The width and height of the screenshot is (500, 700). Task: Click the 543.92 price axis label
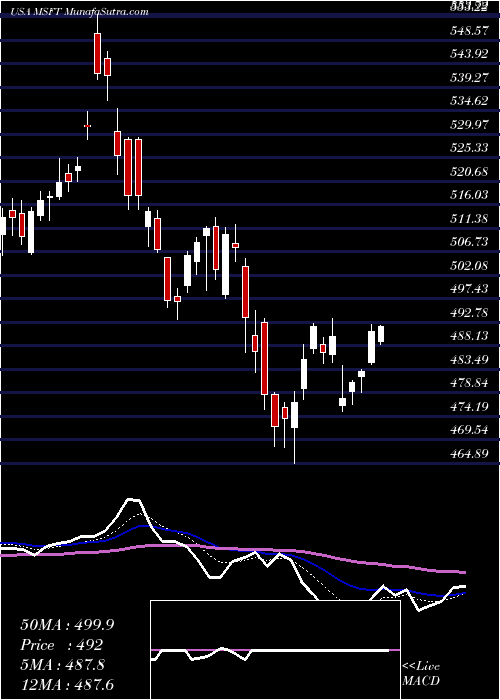pyautogui.click(x=468, y=54)
